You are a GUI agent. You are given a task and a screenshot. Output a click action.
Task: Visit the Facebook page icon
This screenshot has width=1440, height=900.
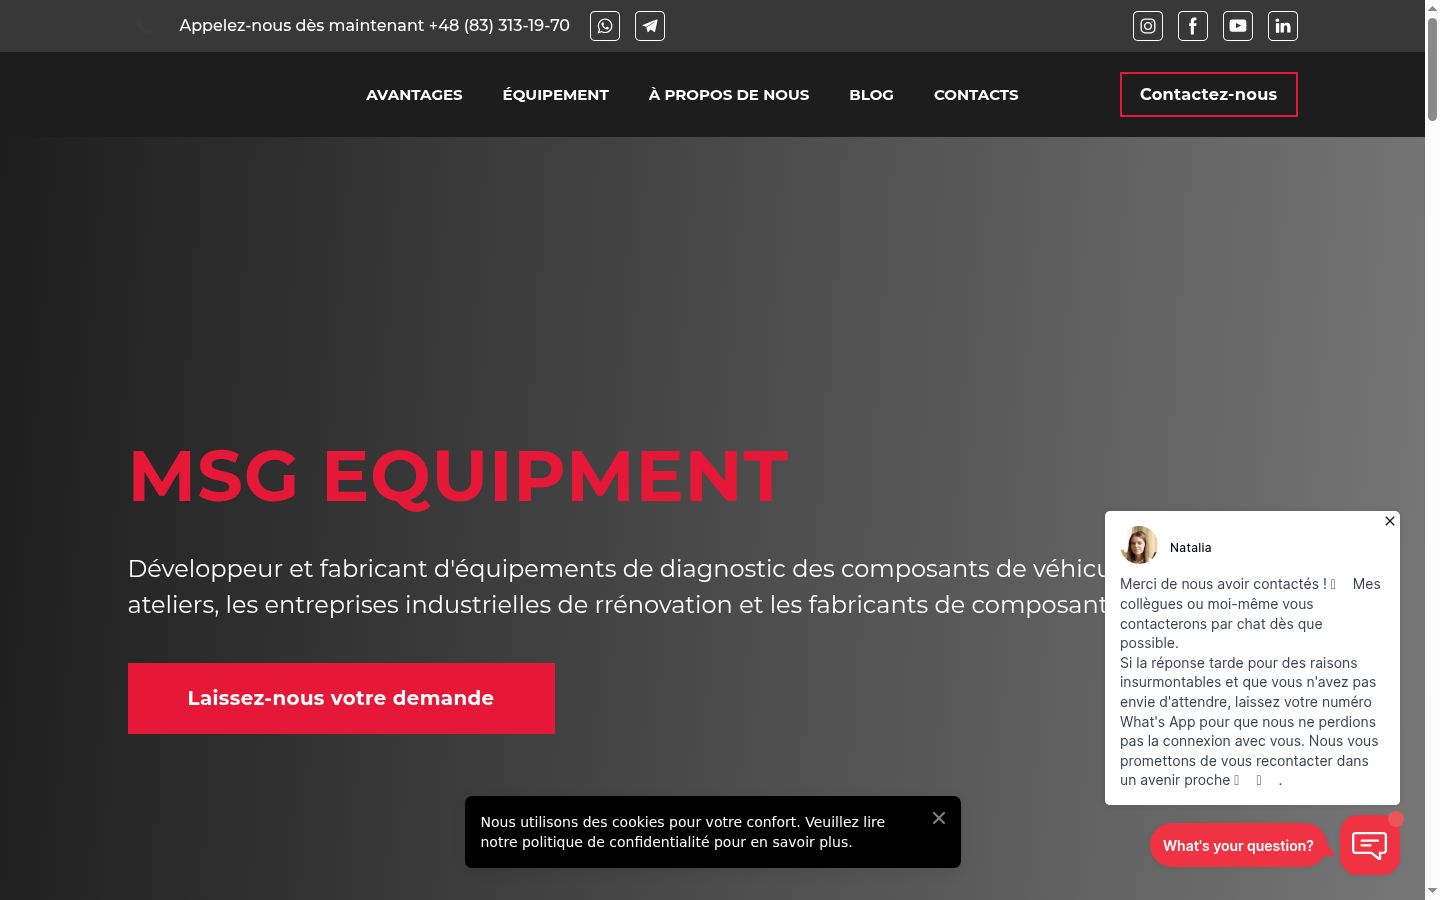tap(1193, 26)
